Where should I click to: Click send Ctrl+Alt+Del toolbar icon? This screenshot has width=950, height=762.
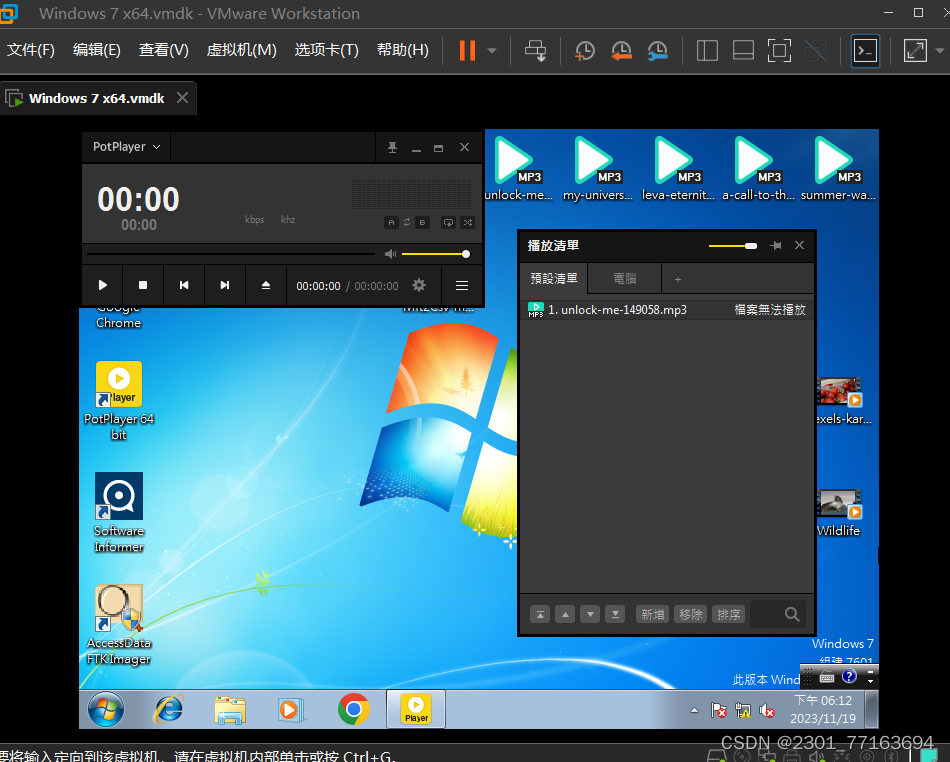[x=536, y=51]
